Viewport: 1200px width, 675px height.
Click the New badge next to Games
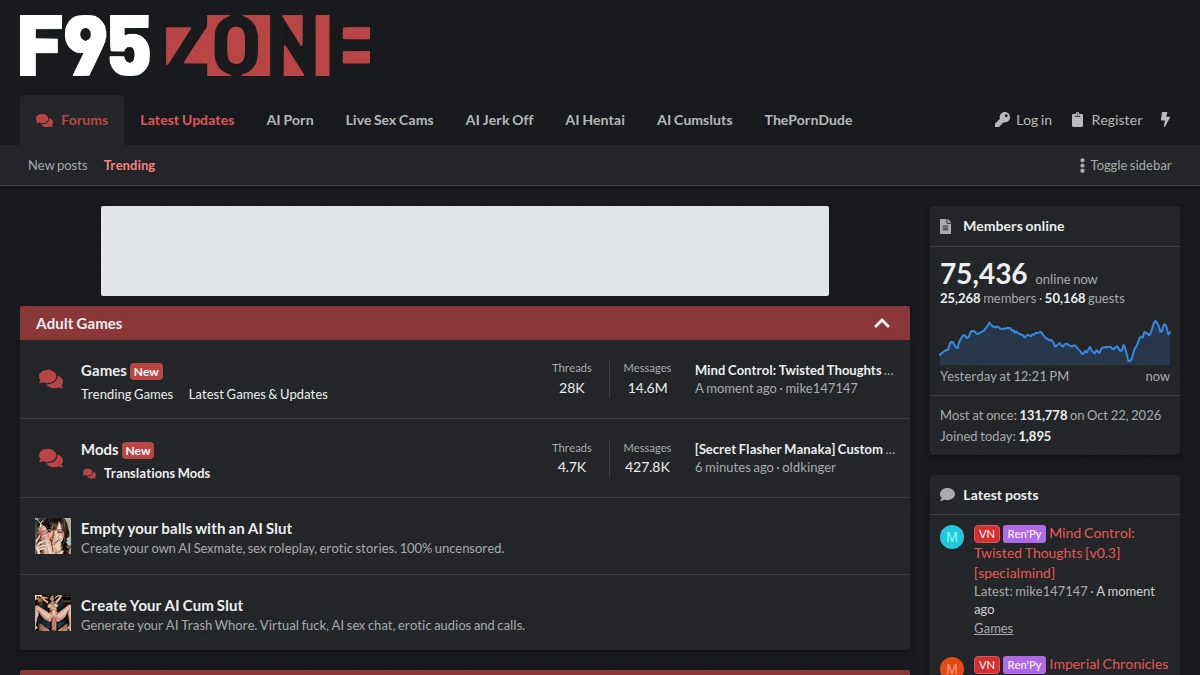pyautogui.click(x=146, y=372)
